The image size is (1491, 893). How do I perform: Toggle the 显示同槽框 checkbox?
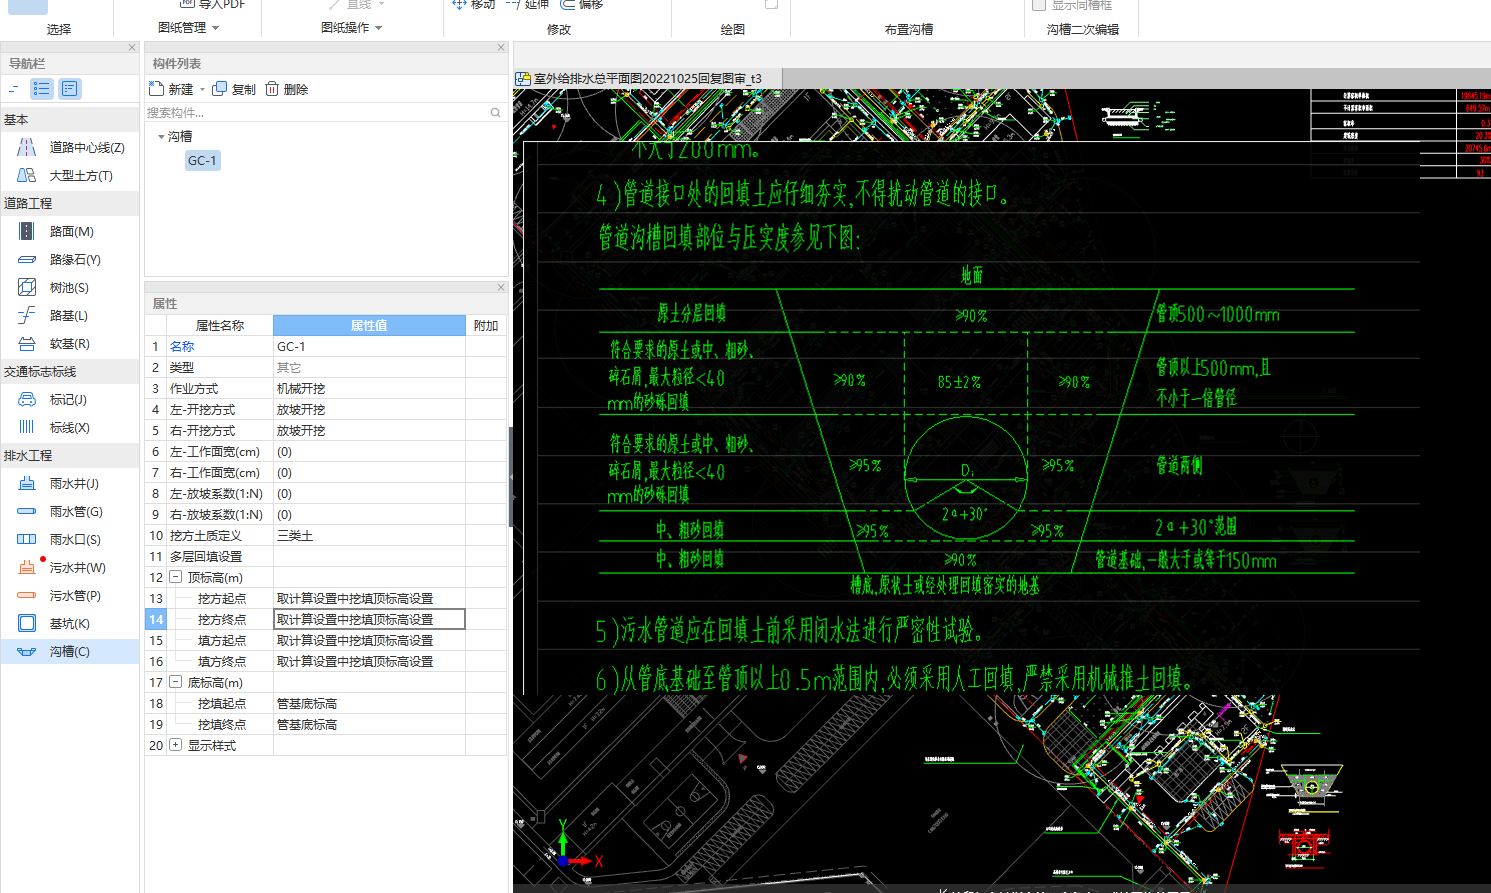click(1039, 5)
